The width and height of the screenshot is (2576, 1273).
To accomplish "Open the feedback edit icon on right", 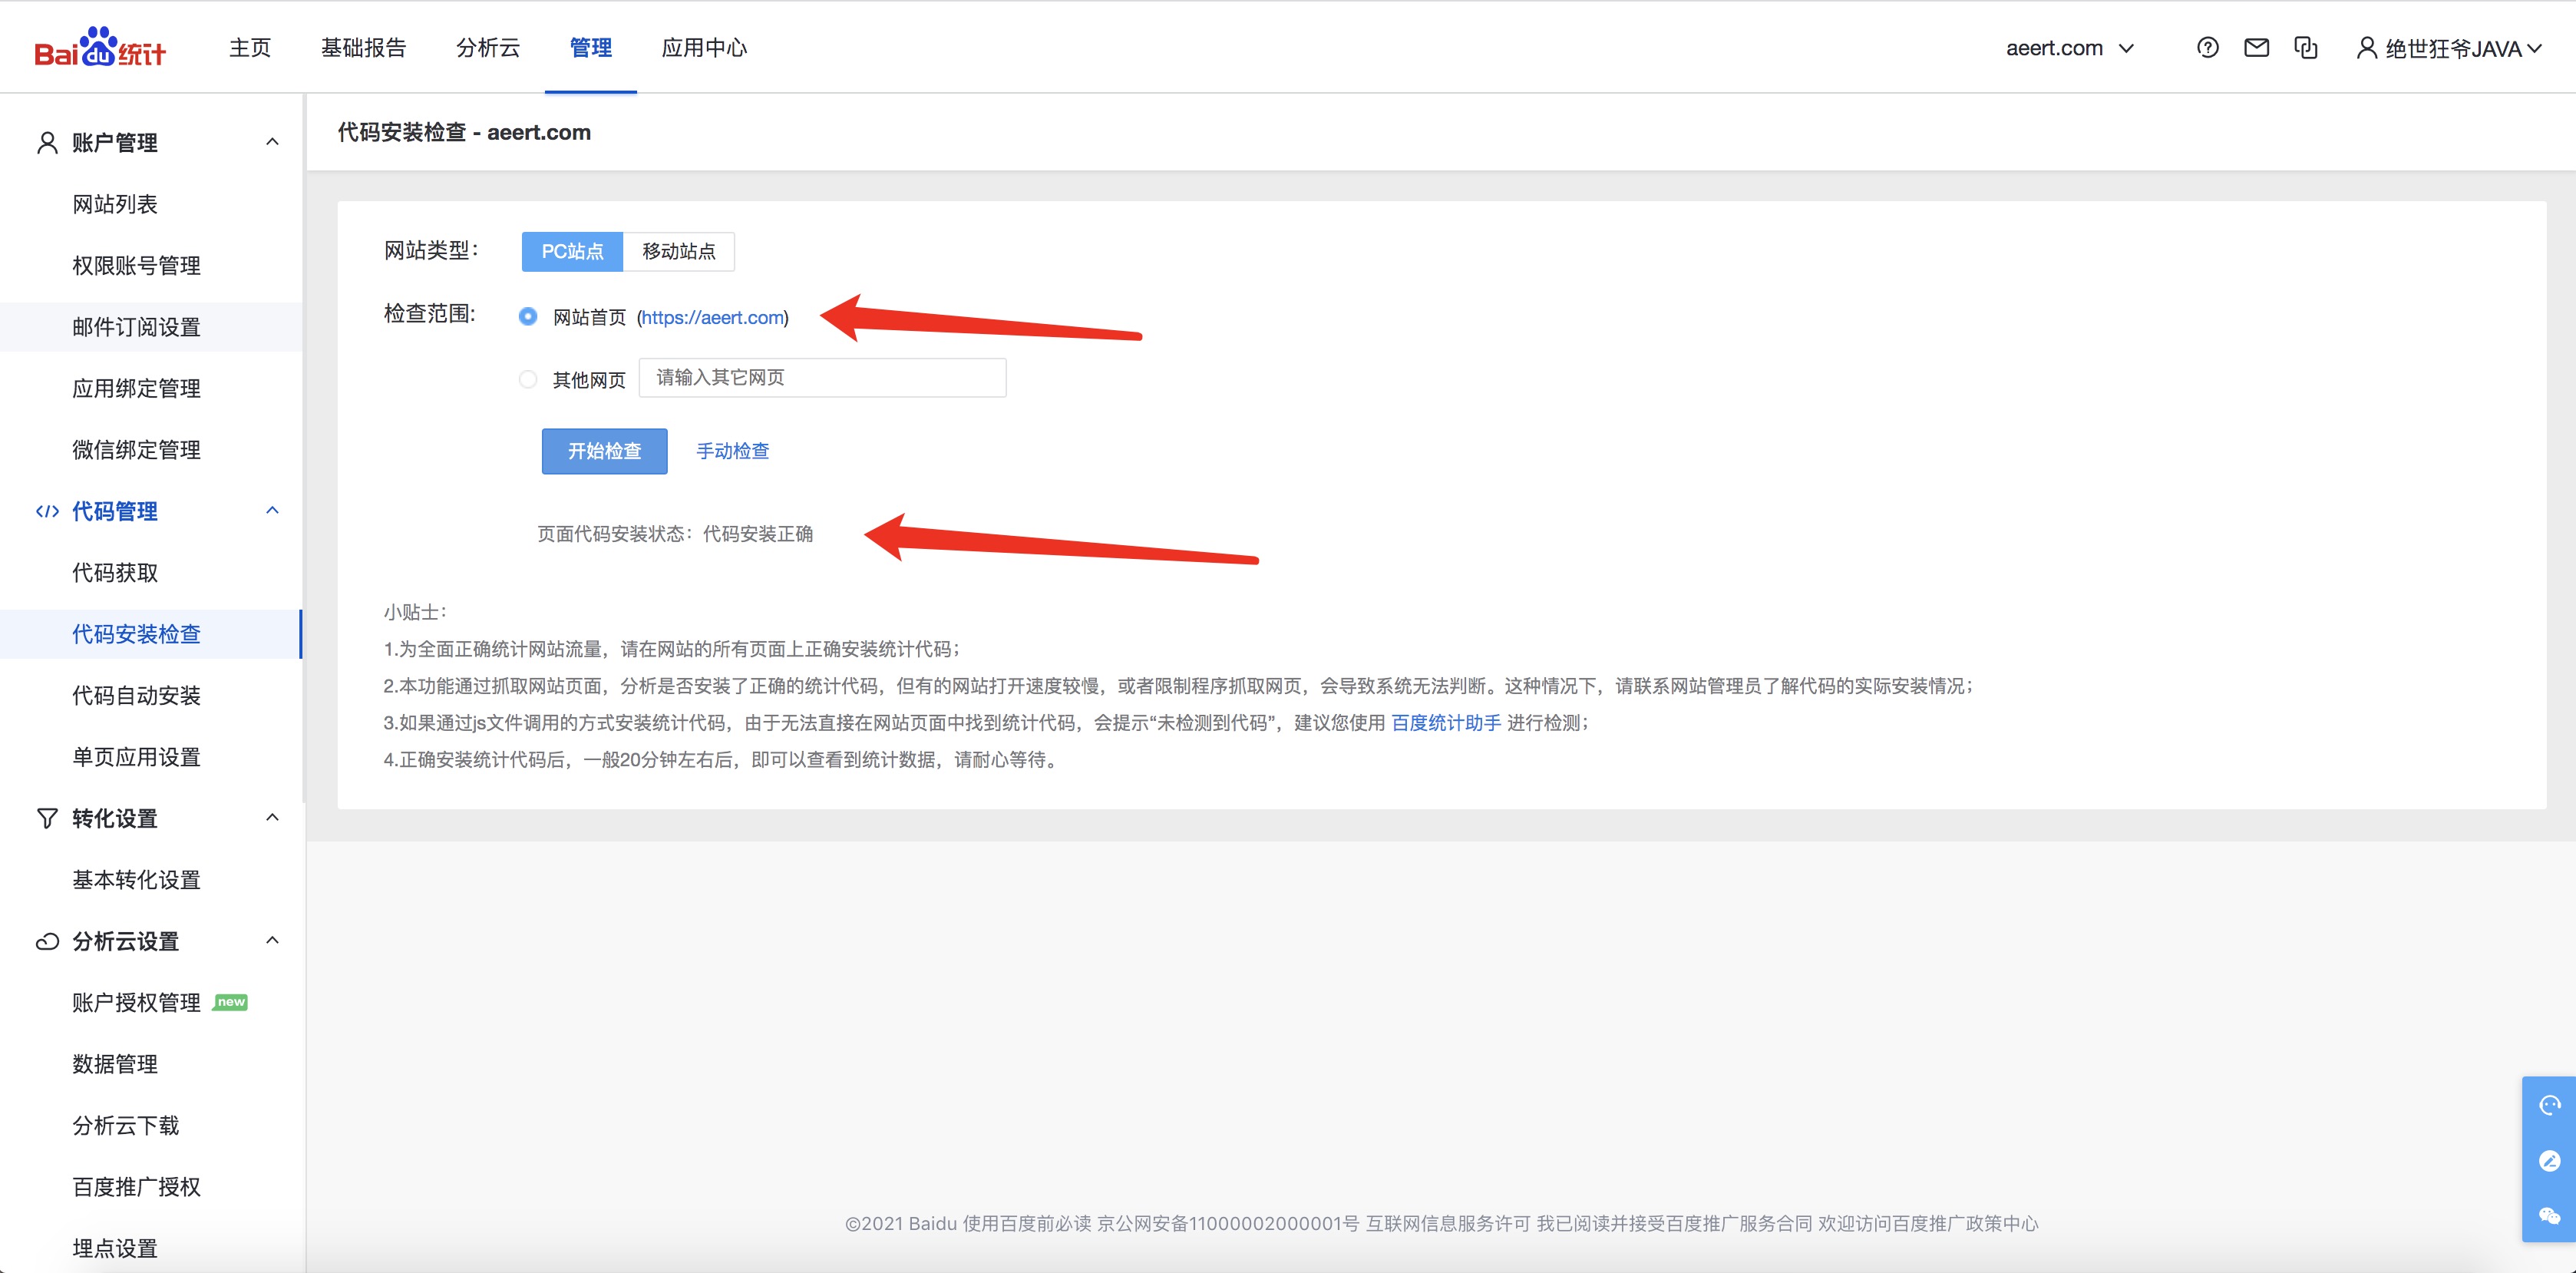I will (x=2549, y=1161).
